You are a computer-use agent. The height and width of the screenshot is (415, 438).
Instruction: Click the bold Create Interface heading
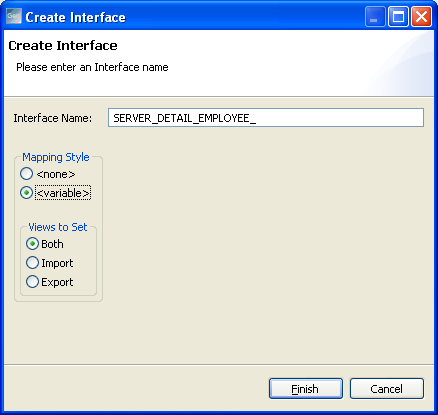tap(63, 46)
